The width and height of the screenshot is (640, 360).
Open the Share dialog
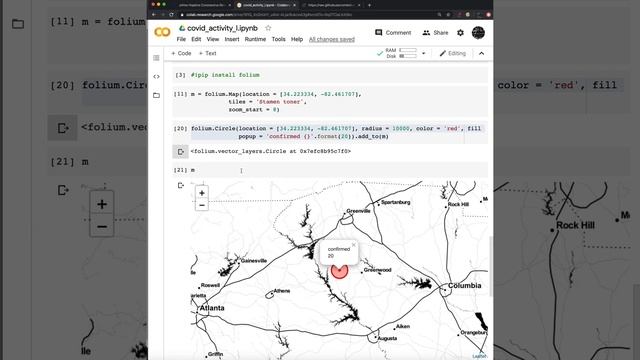pyautogui.click(x=435, y=33)
